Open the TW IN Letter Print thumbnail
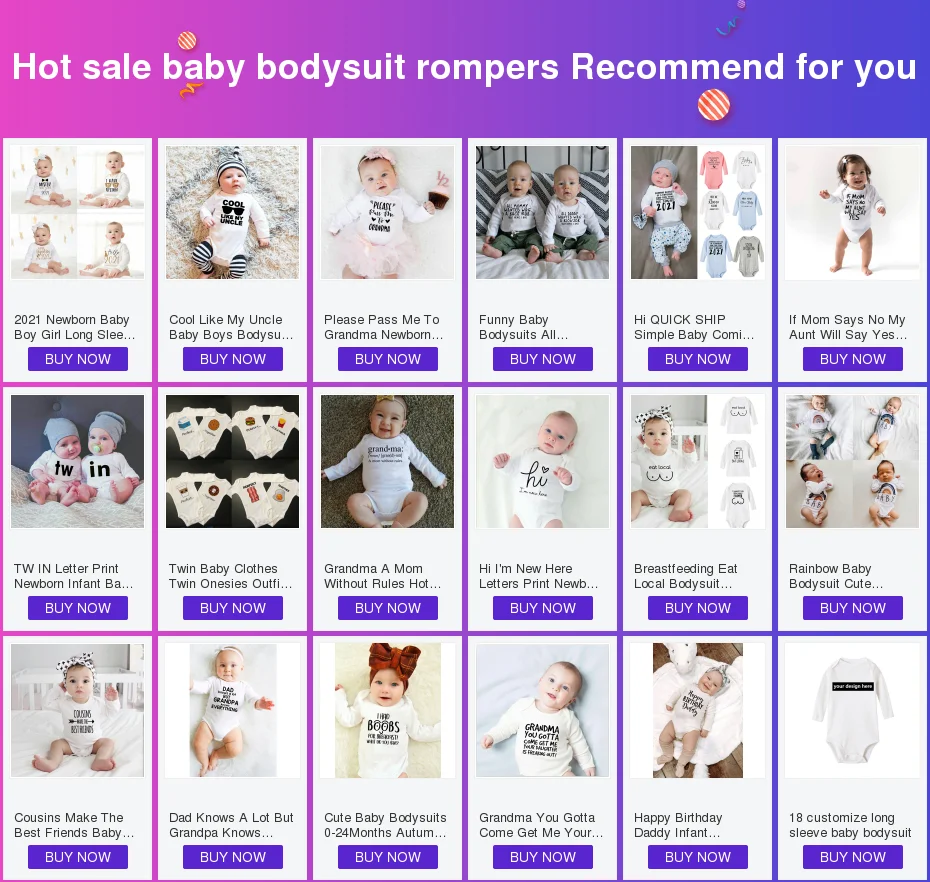930x882 pixels. (78, 461)
